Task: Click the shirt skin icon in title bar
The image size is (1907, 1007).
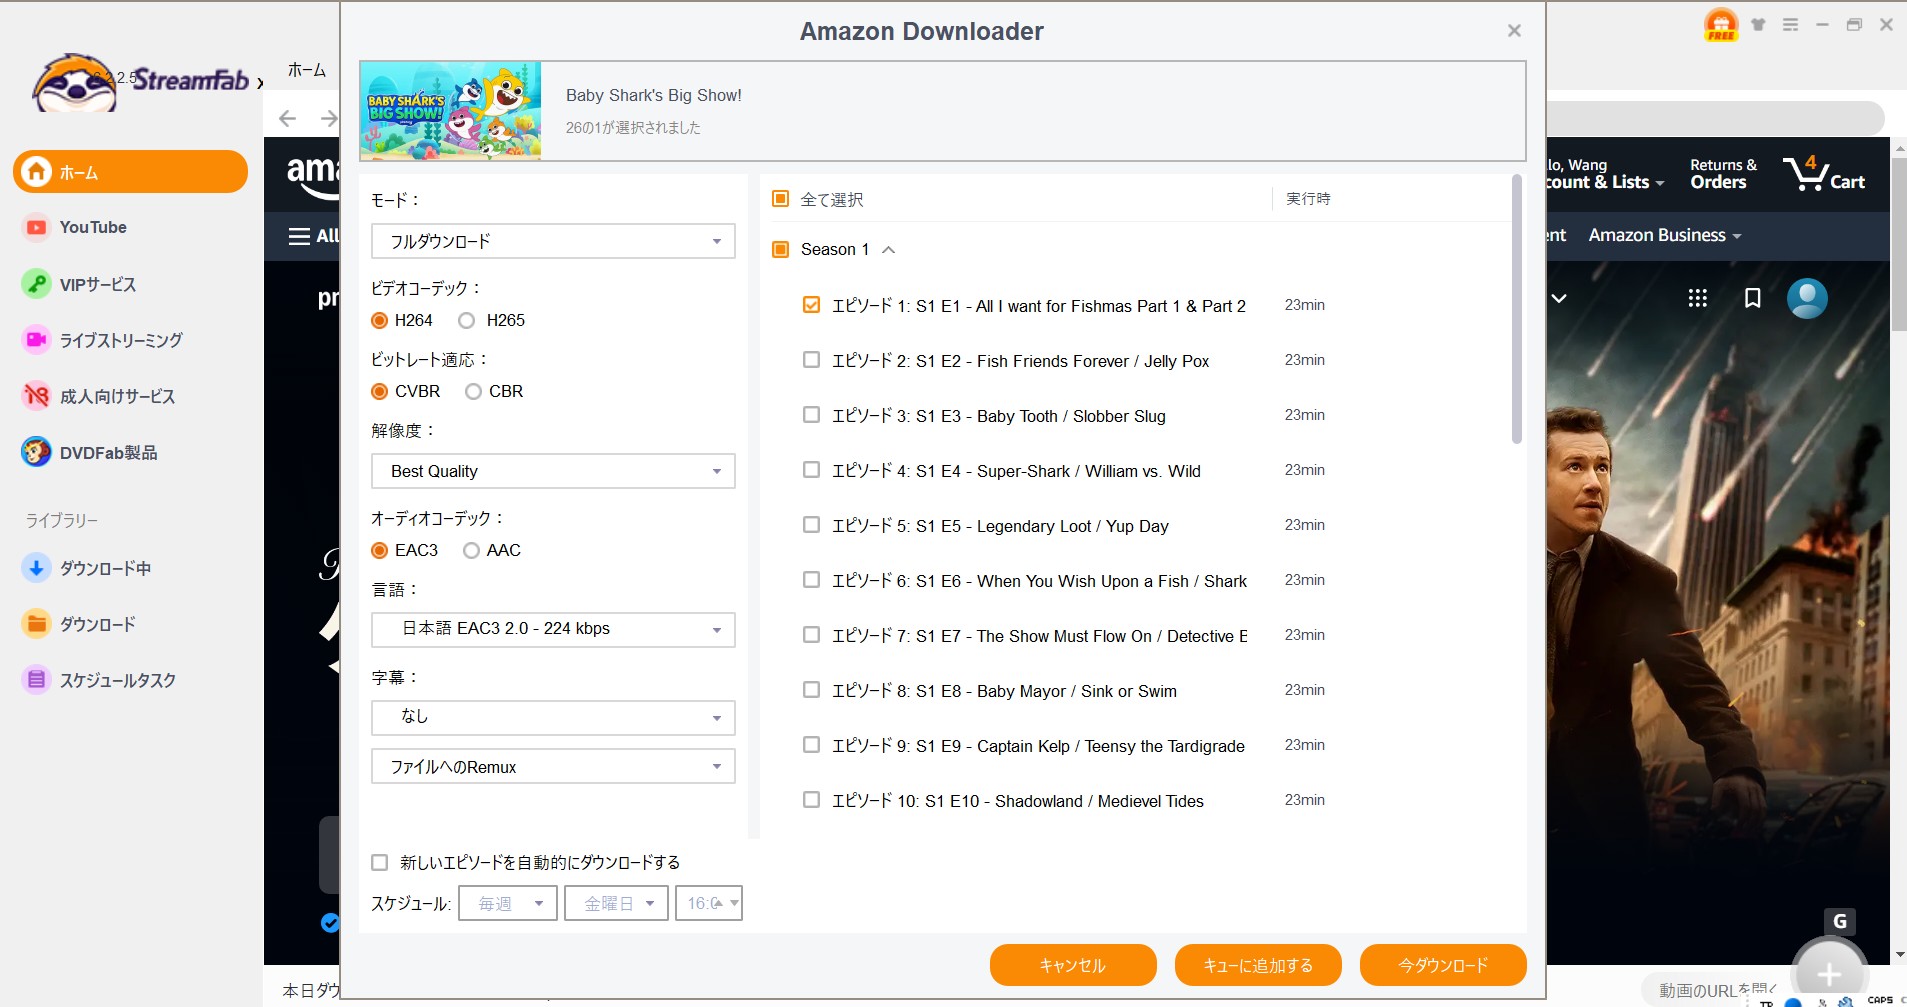Action: point(1758,24)
